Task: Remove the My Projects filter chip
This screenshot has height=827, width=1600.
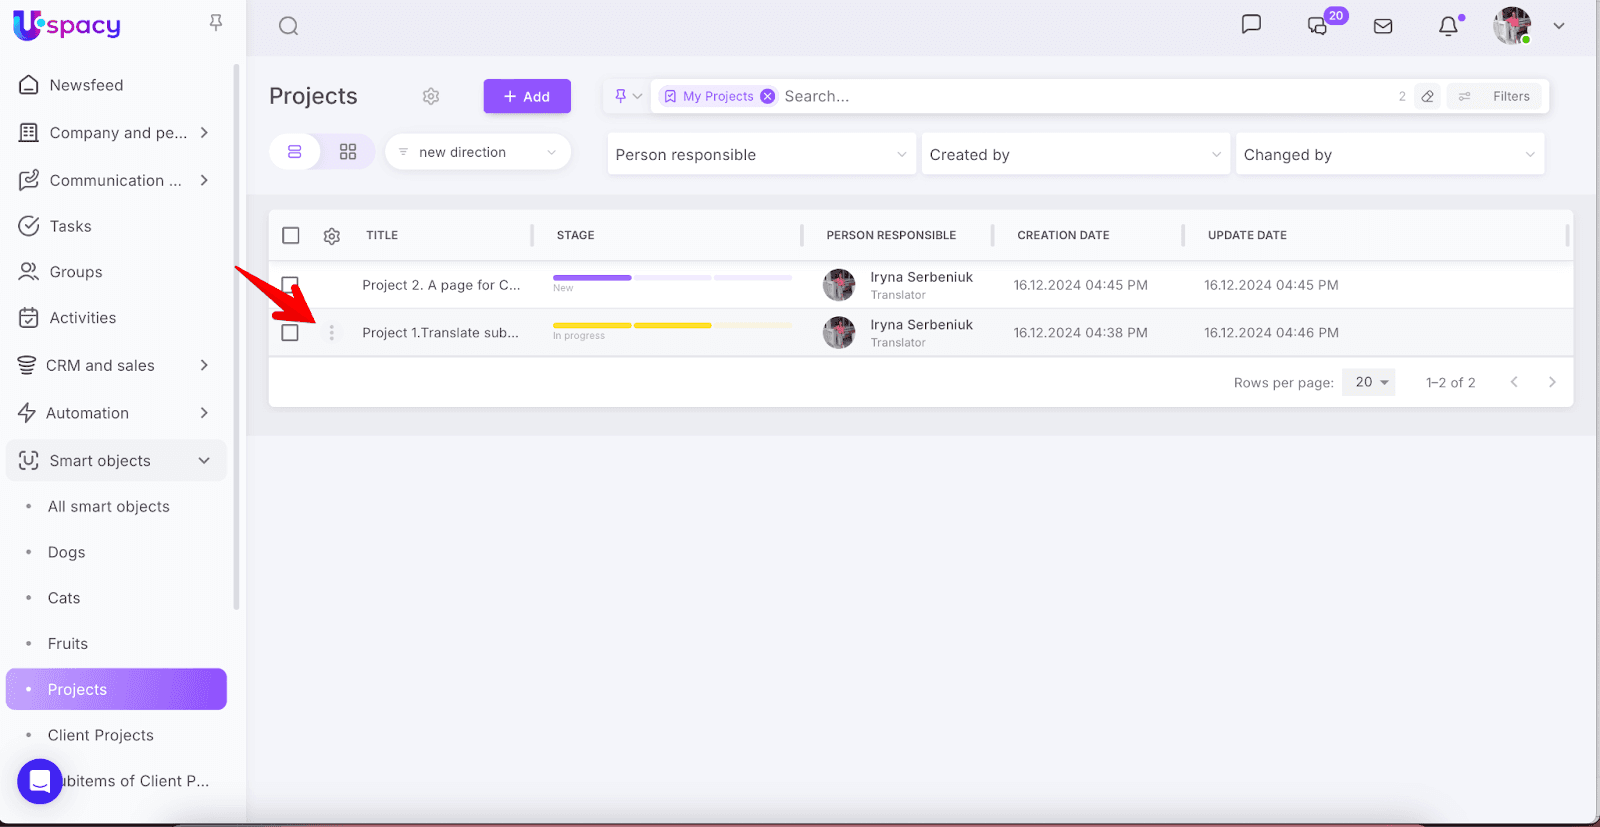Action: tap(767, 96)
